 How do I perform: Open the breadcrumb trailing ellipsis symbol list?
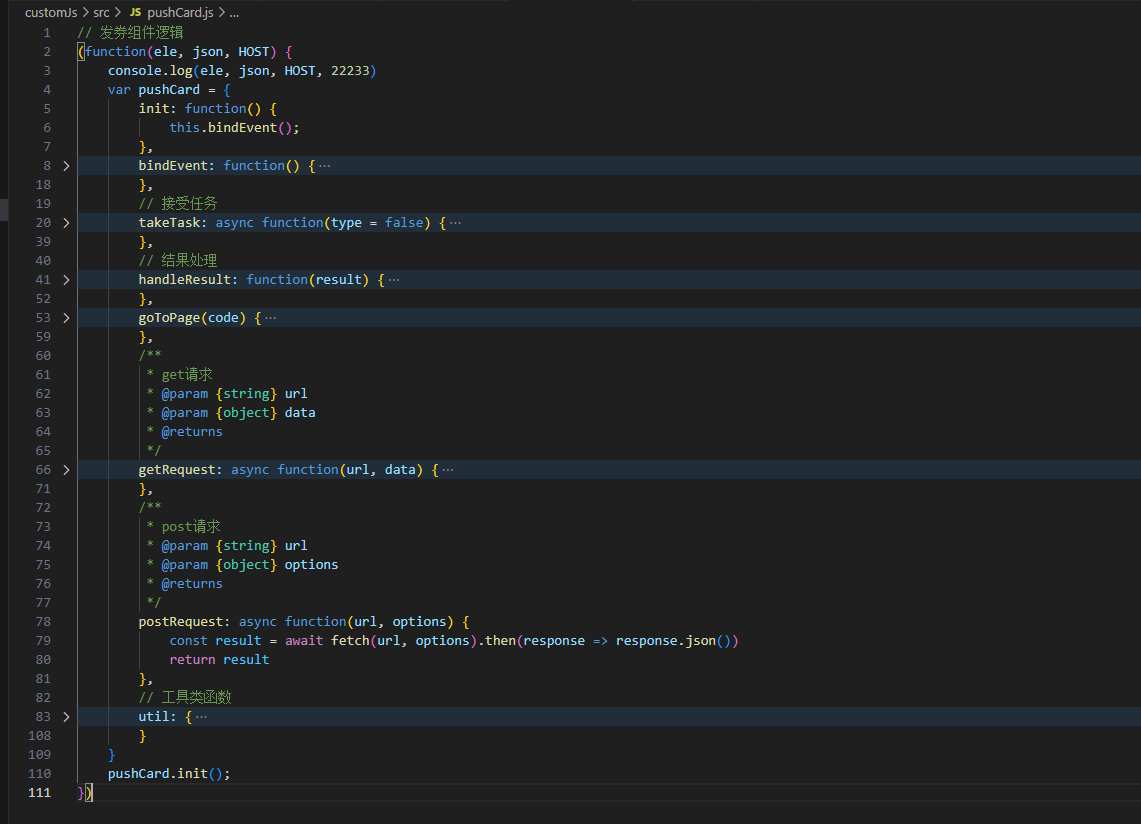(x=234, y=13)
